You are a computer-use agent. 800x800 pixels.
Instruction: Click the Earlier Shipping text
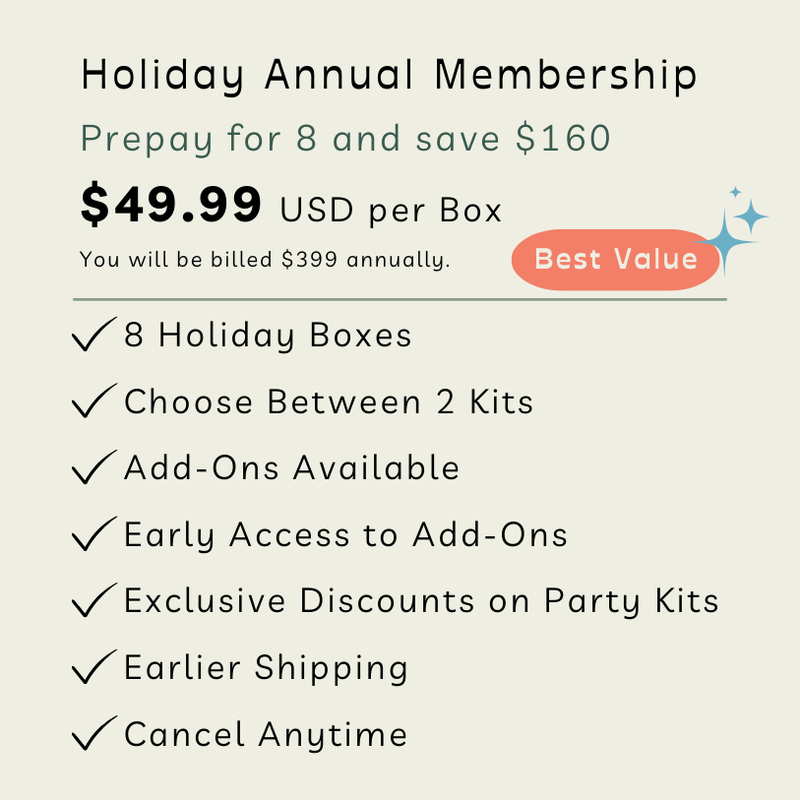tap(266, 668)
